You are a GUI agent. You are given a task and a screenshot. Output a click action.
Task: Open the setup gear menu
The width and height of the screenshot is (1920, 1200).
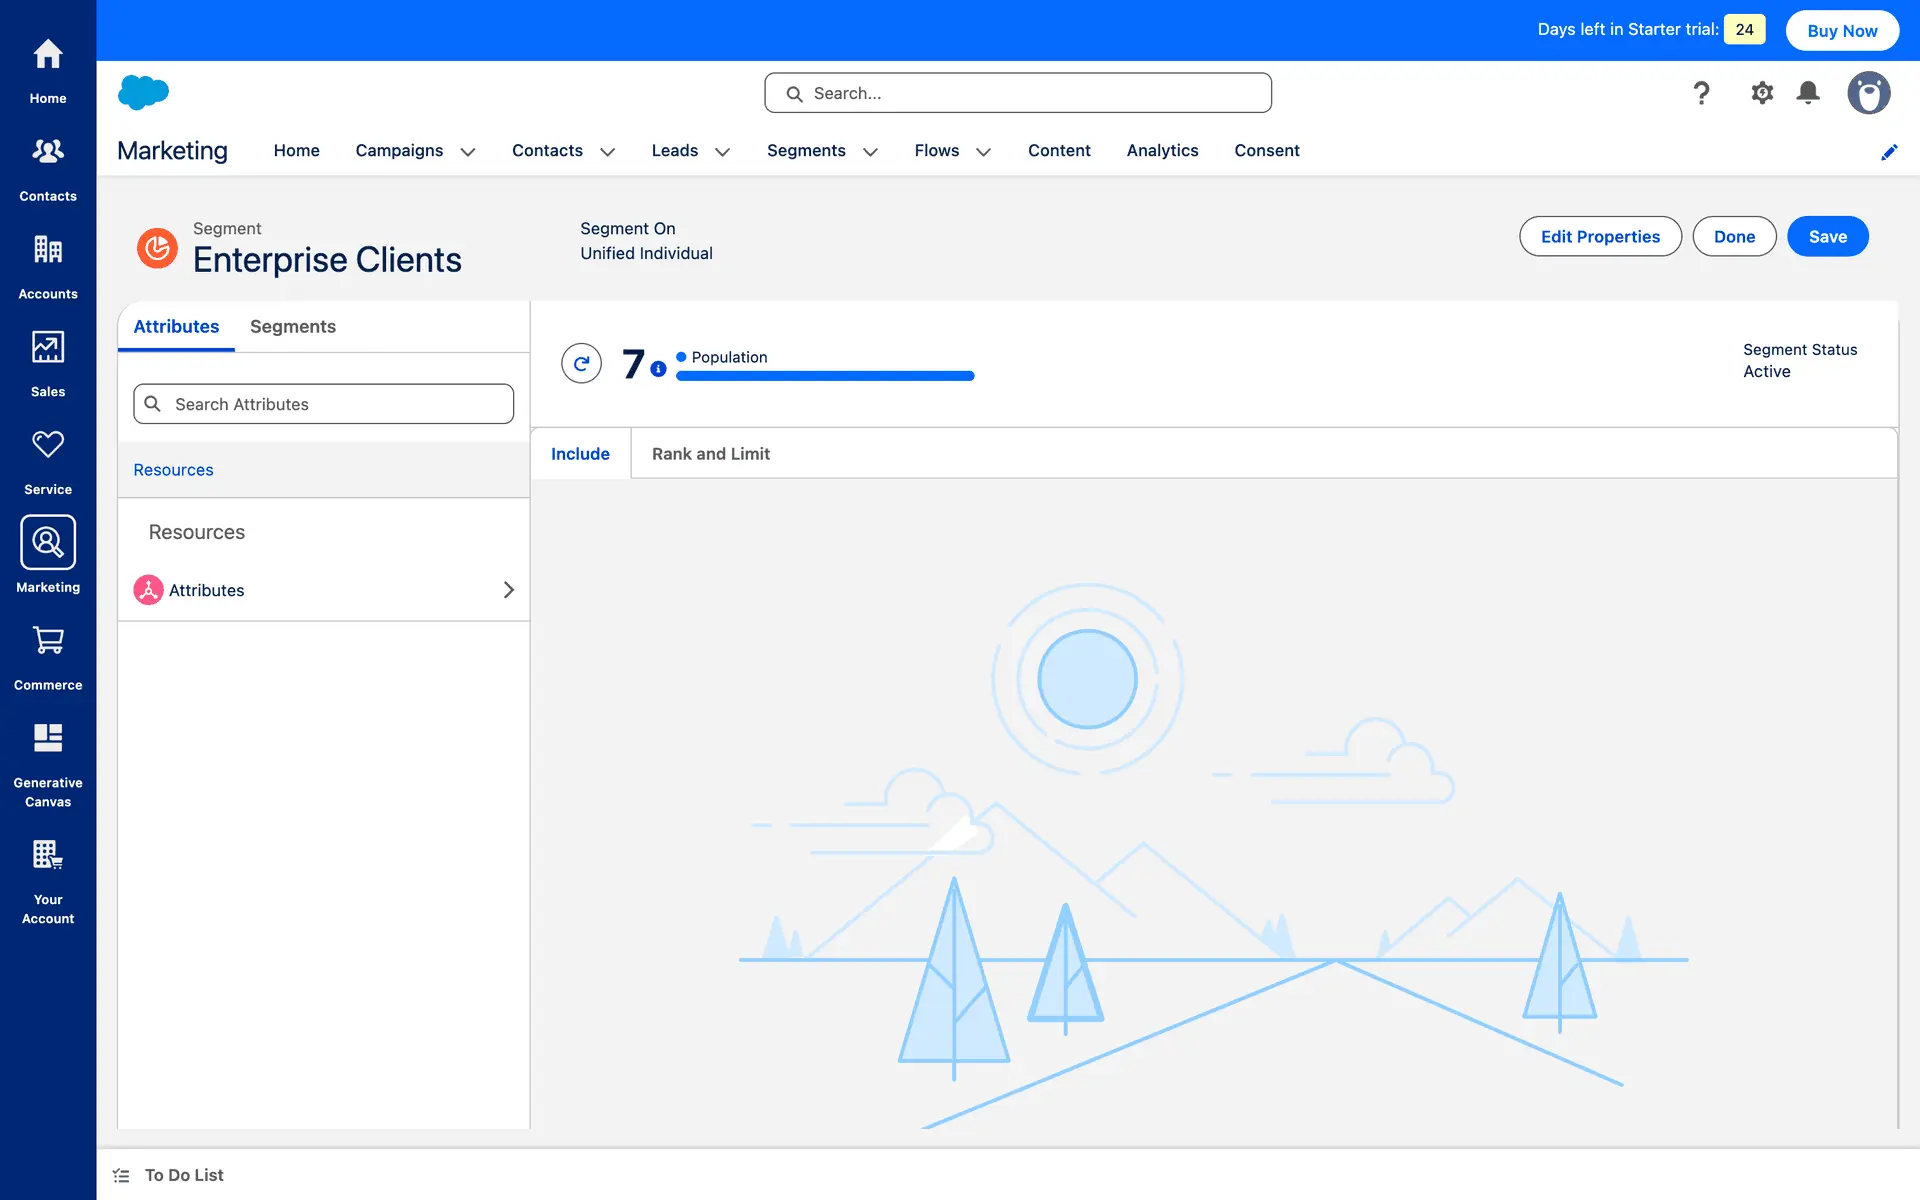coord(1761,93)
